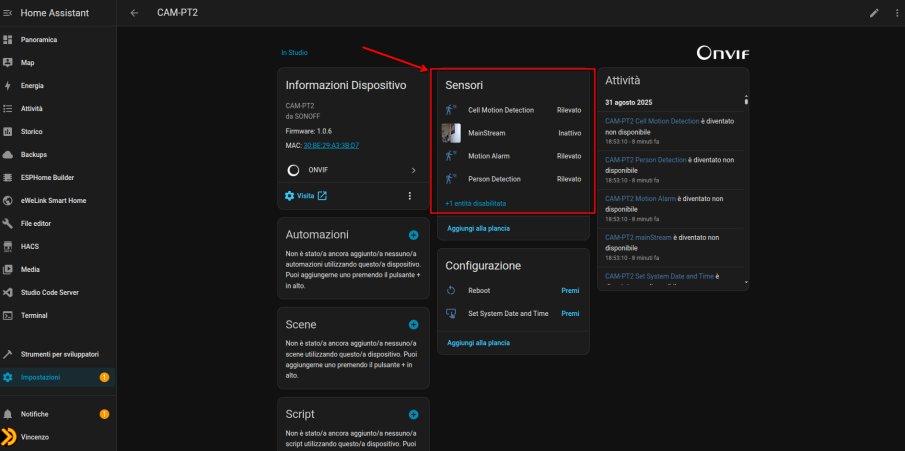
Task: Open top-right overflow menu dots
Action: click(x=896, y=13)
